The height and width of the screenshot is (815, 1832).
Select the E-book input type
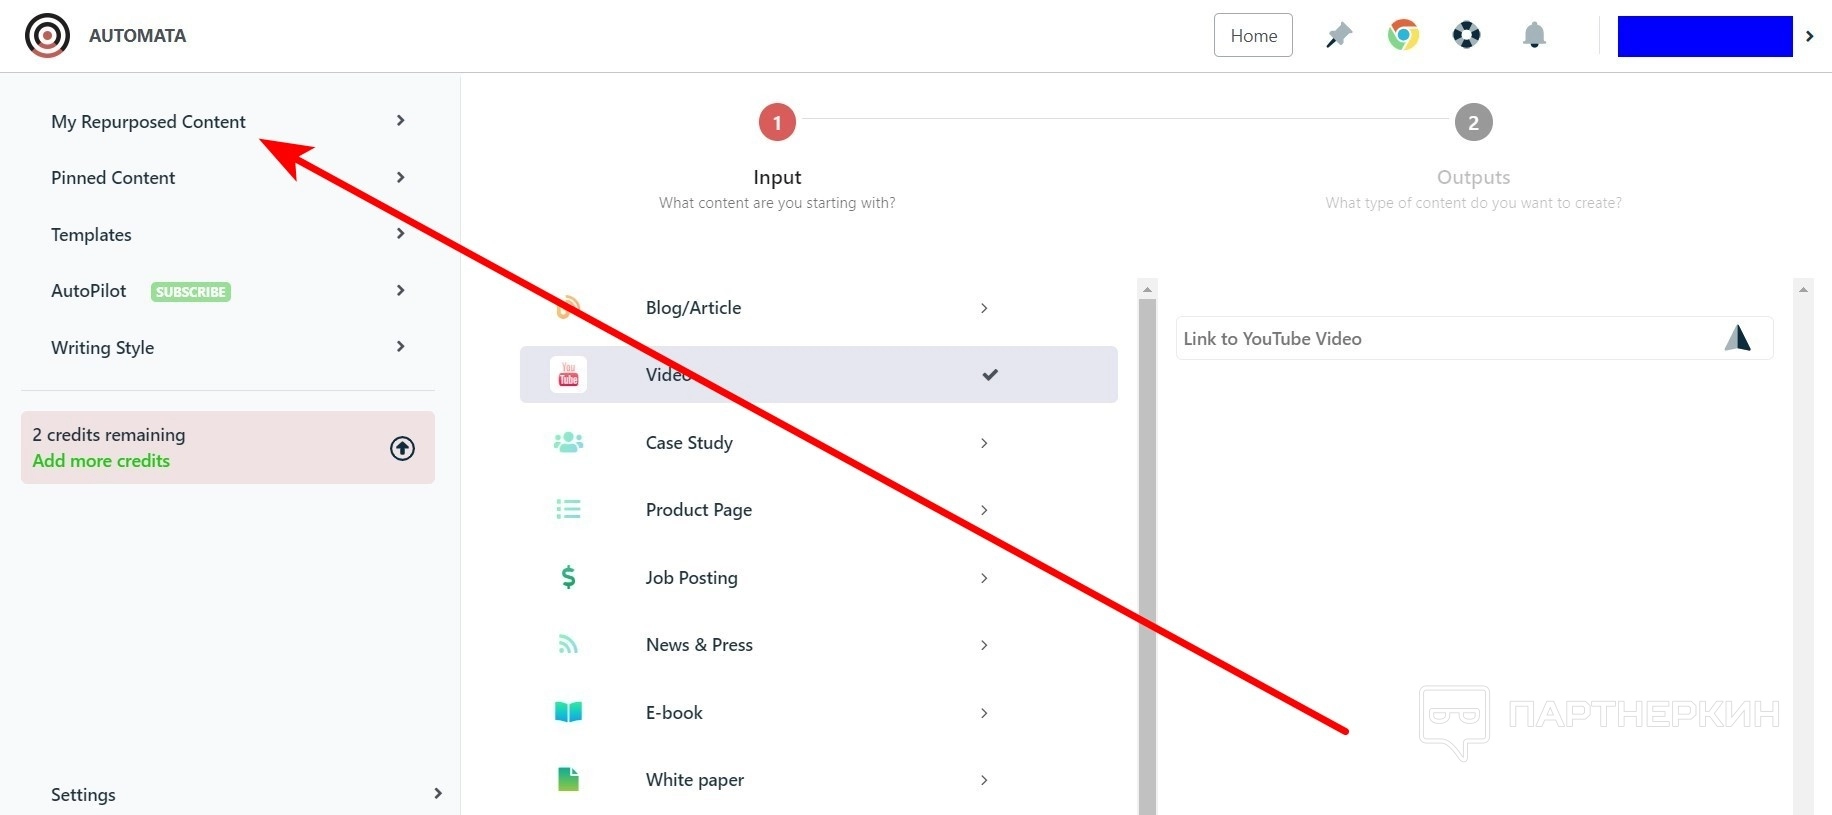(819, 713)
